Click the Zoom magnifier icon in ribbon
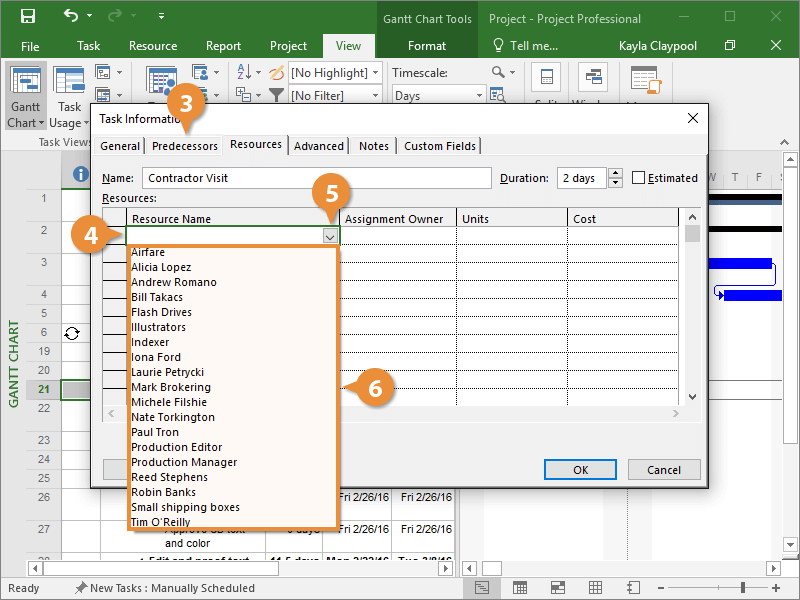The image size is (800, 600). 498,73
